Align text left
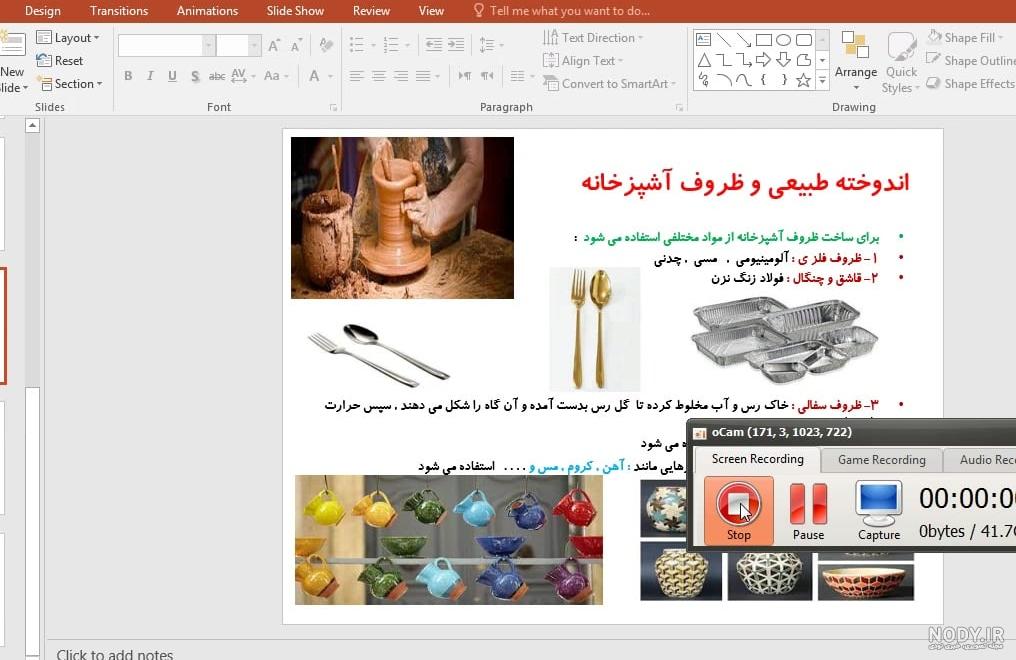 (x=356, y=76)
